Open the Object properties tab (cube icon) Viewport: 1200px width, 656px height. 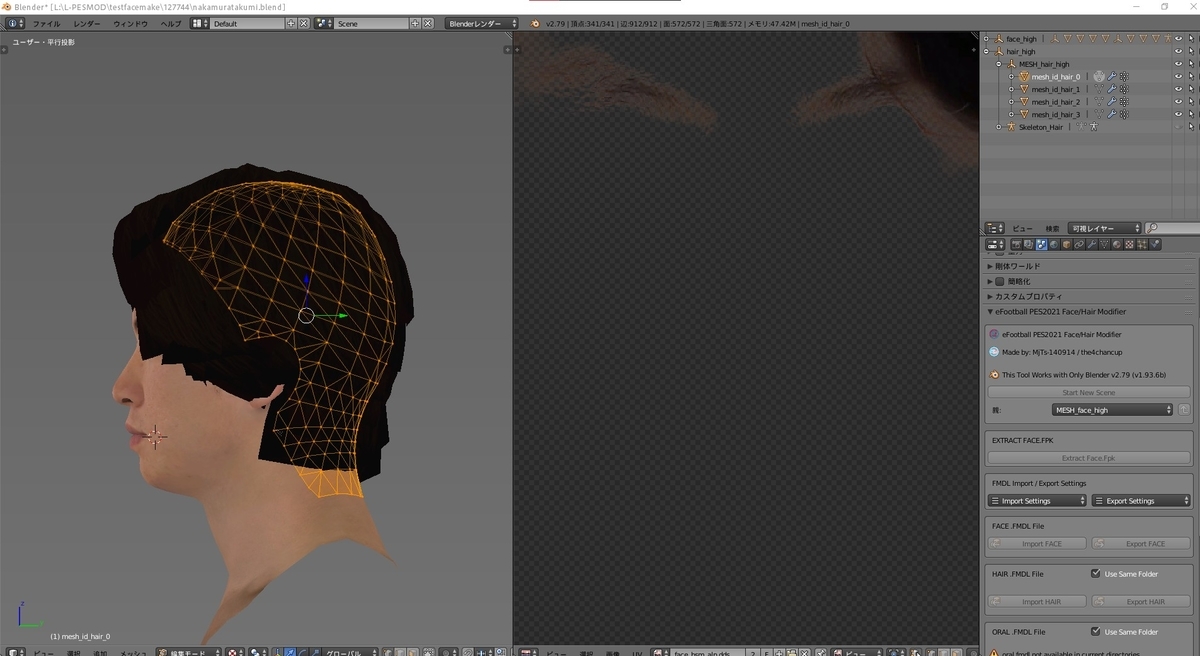point(1067,244)
